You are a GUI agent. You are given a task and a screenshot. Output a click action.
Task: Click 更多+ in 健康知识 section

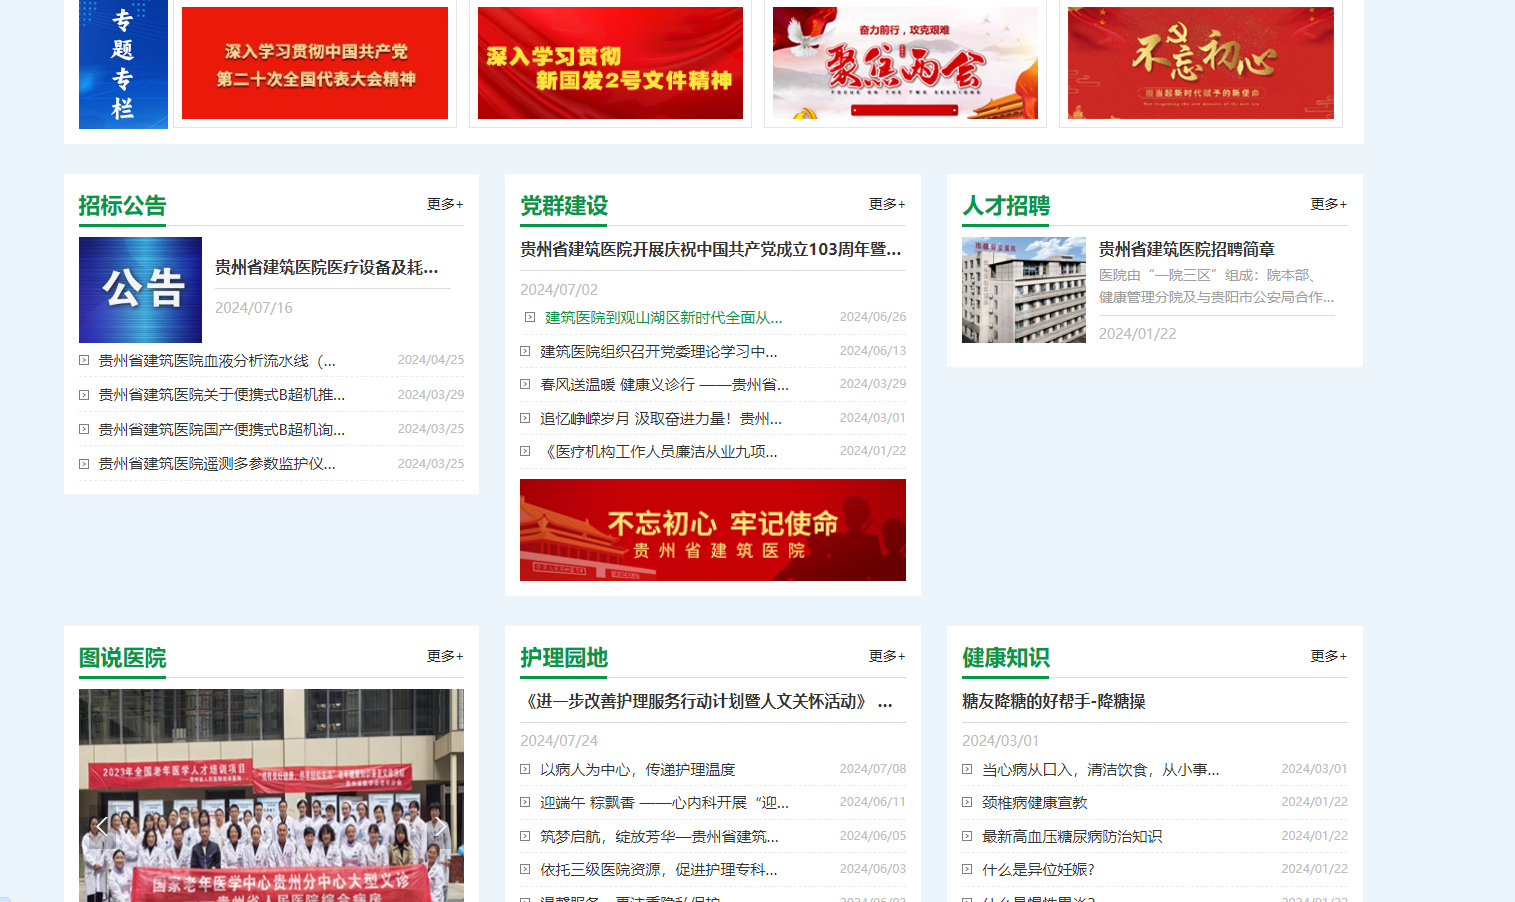coord(1329,656)
